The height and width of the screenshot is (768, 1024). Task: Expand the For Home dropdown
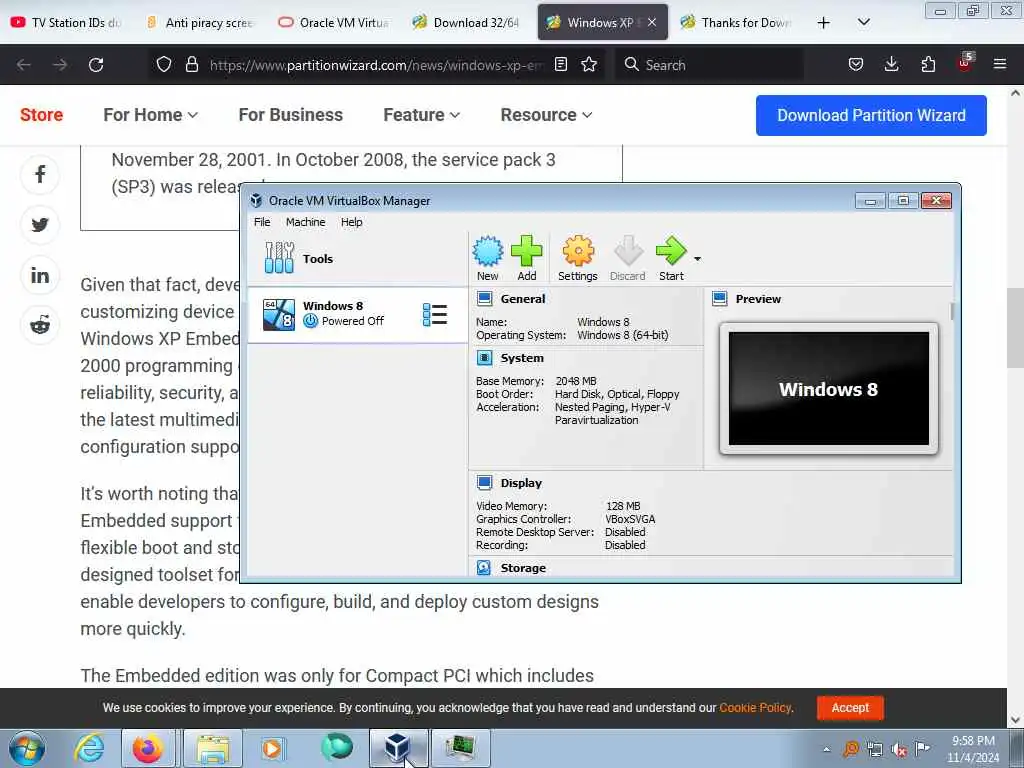(150, 115)
